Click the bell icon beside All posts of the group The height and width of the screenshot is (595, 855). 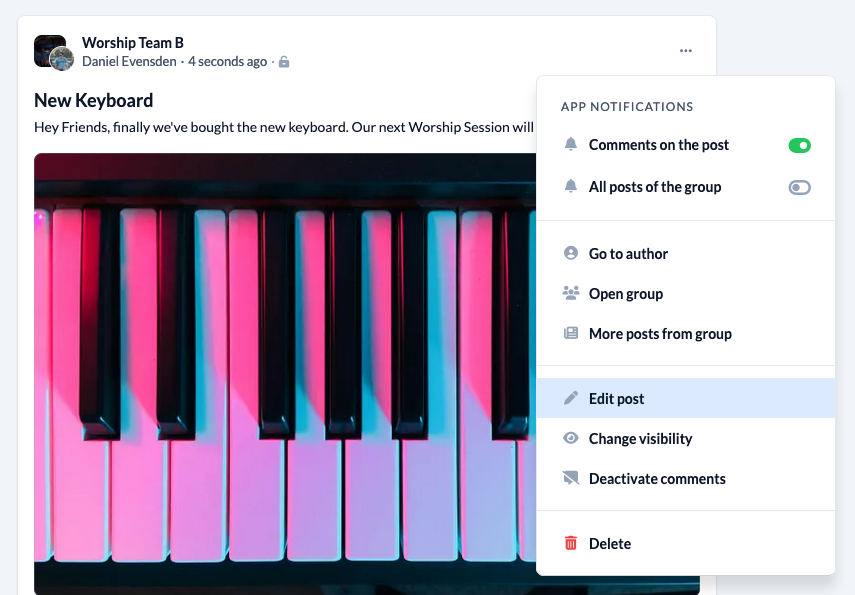point(570,186)
